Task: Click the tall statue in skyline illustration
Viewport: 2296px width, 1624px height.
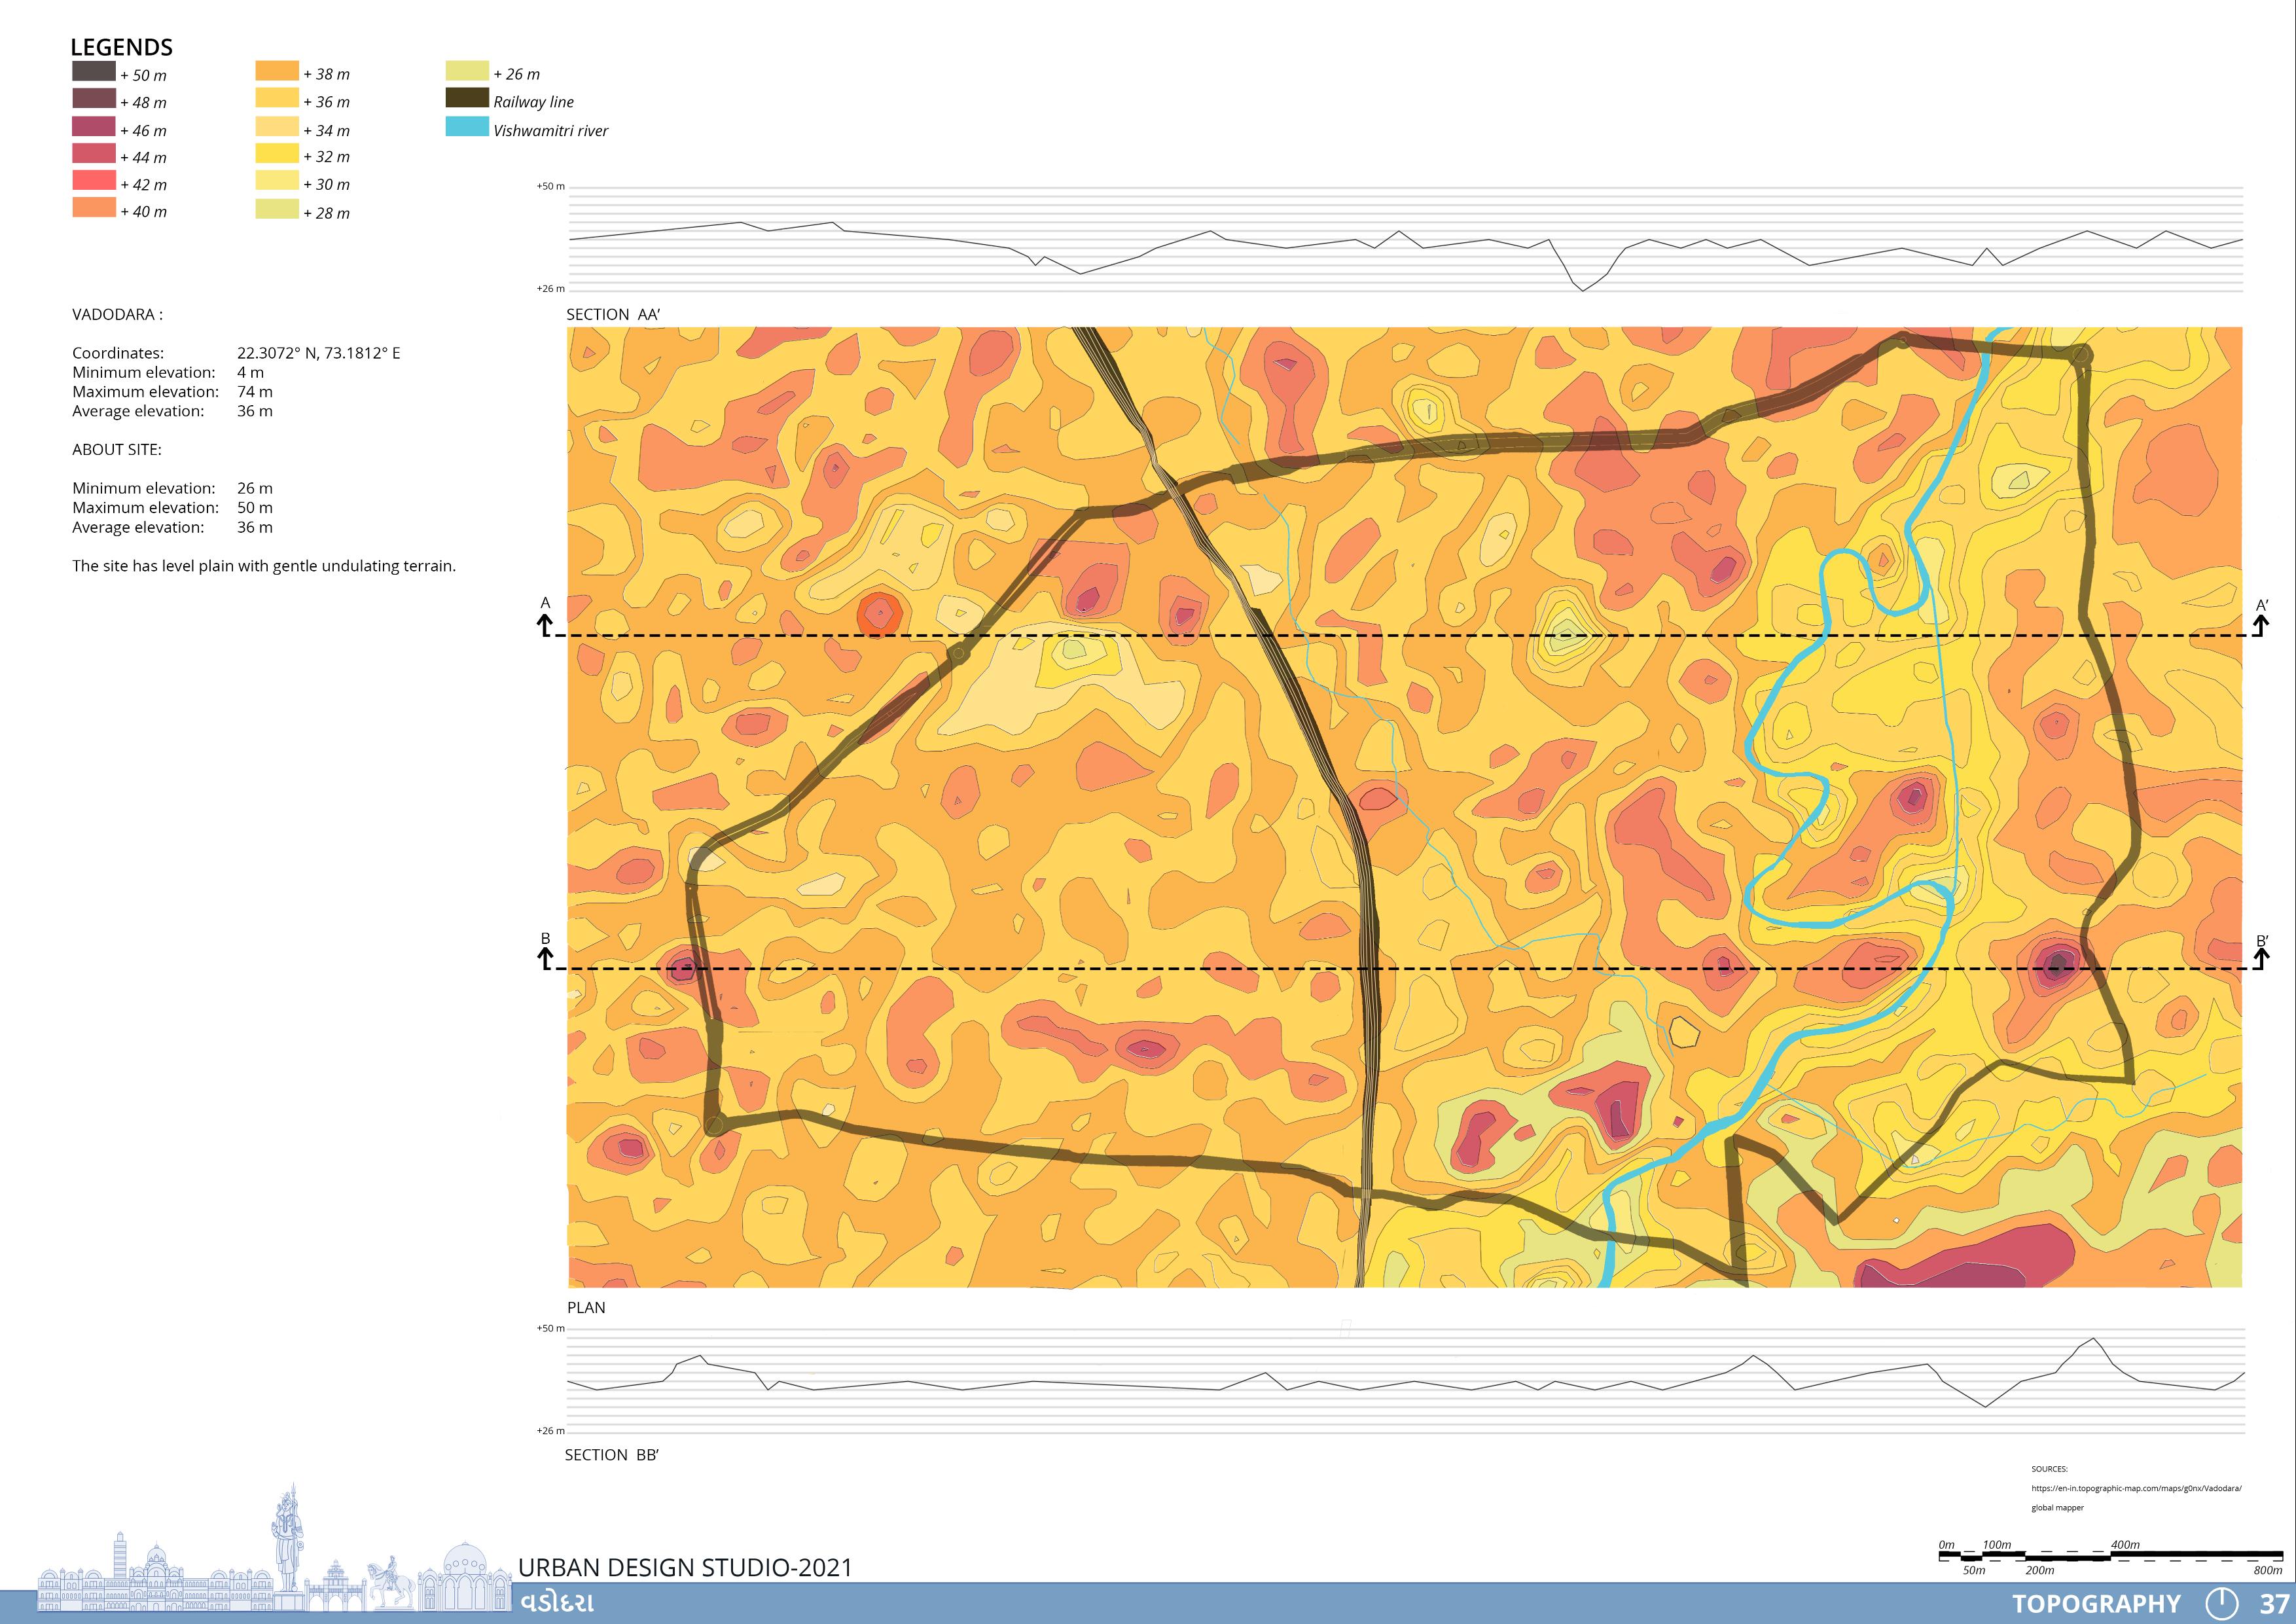Action: [x=289, y=1540]
